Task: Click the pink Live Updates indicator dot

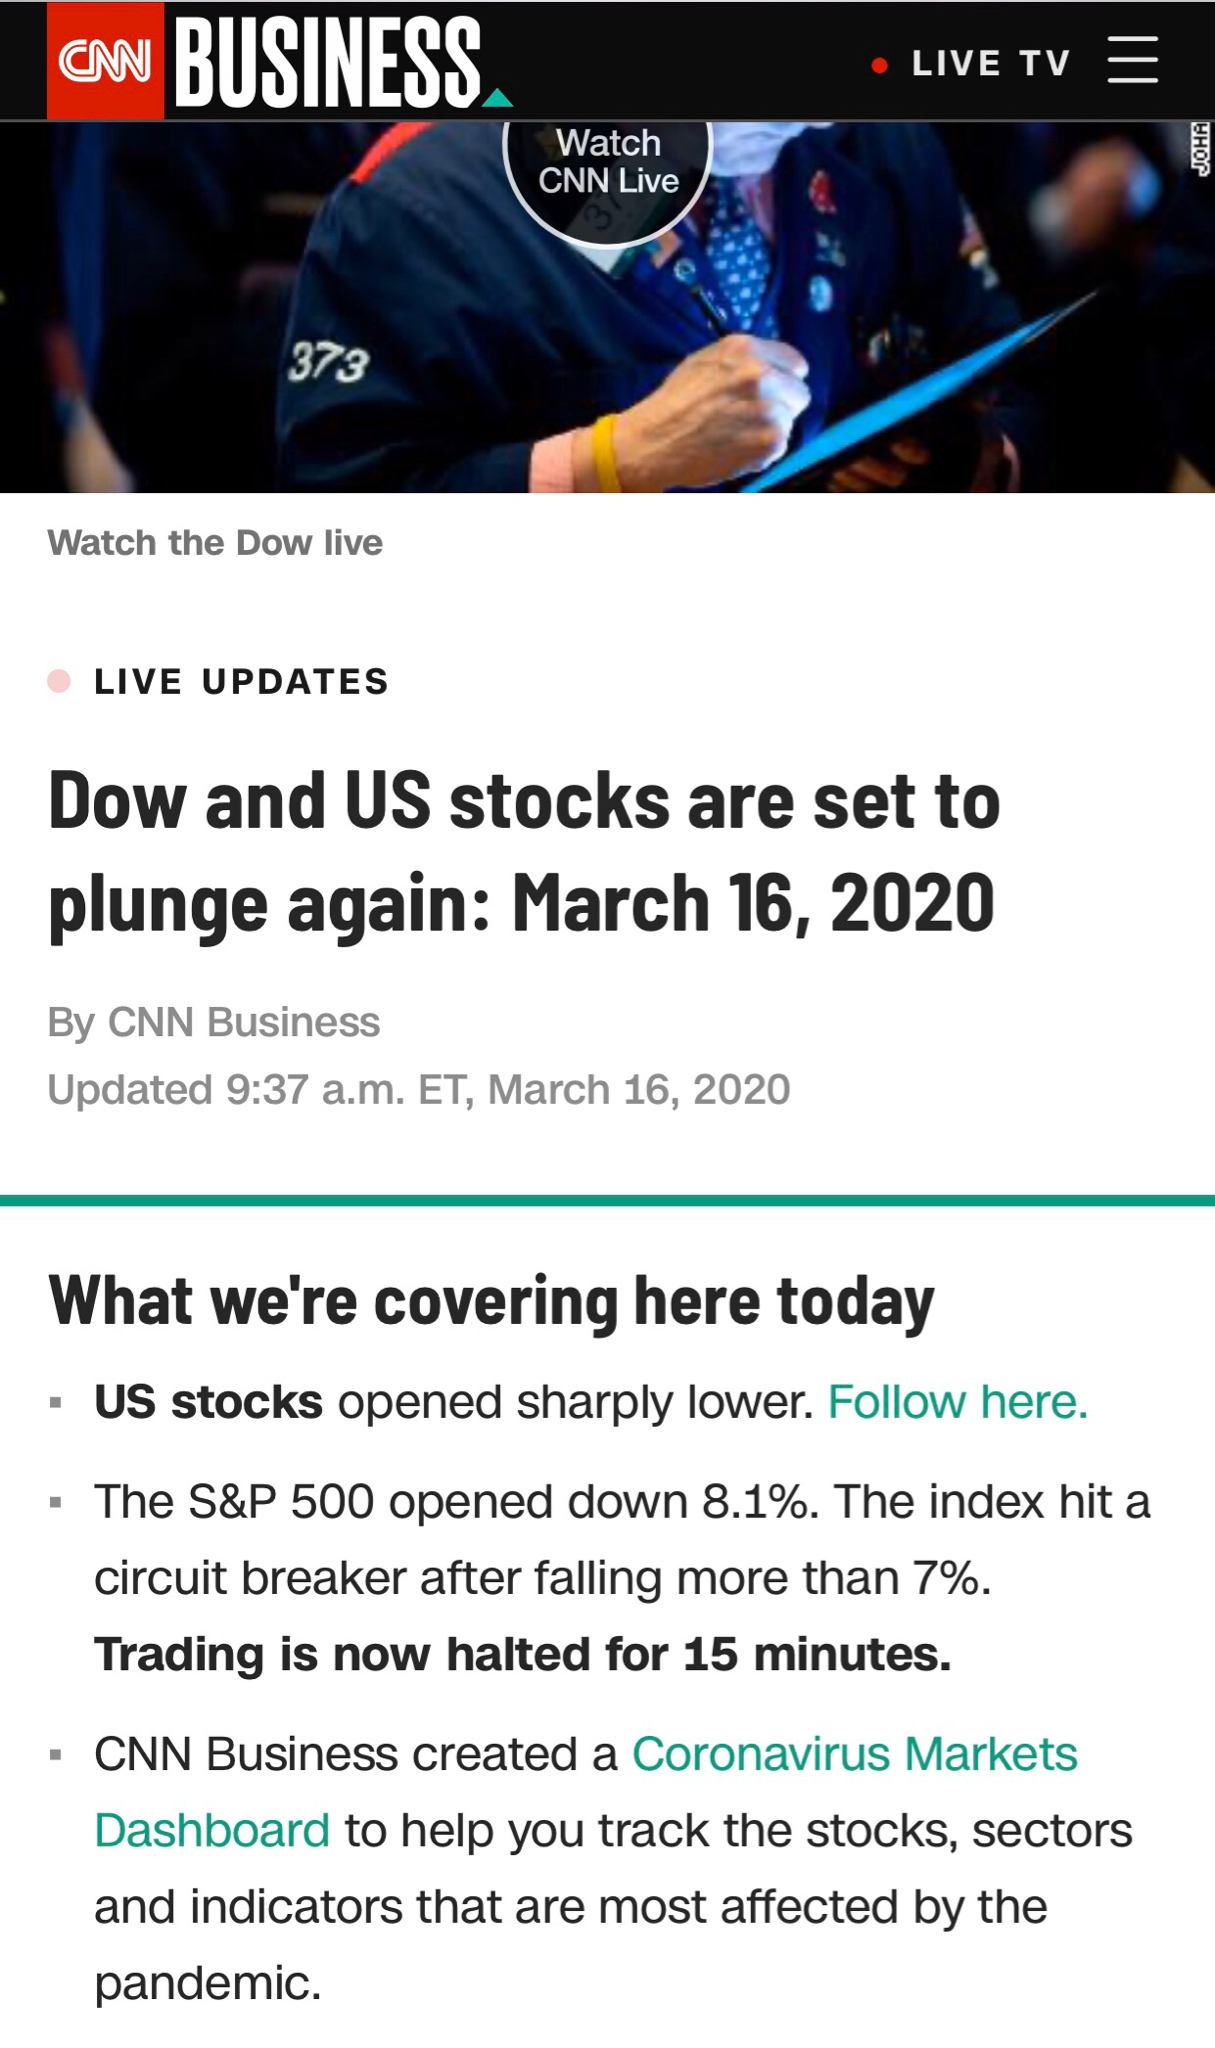Action: tap(59, 682)
